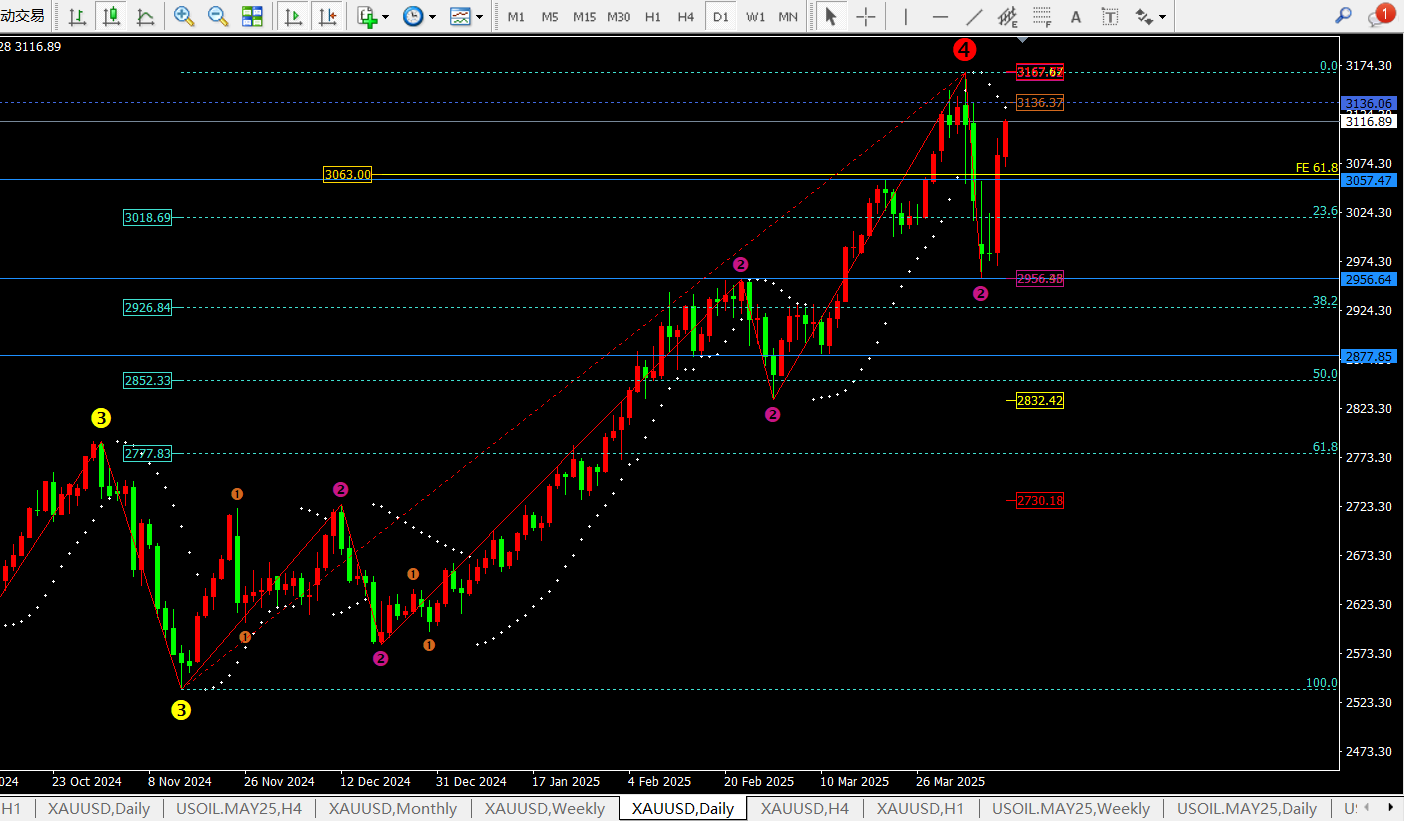Toggle candlestick chart mode
The height and width of the screenshot is (822, 1404).
111,16
